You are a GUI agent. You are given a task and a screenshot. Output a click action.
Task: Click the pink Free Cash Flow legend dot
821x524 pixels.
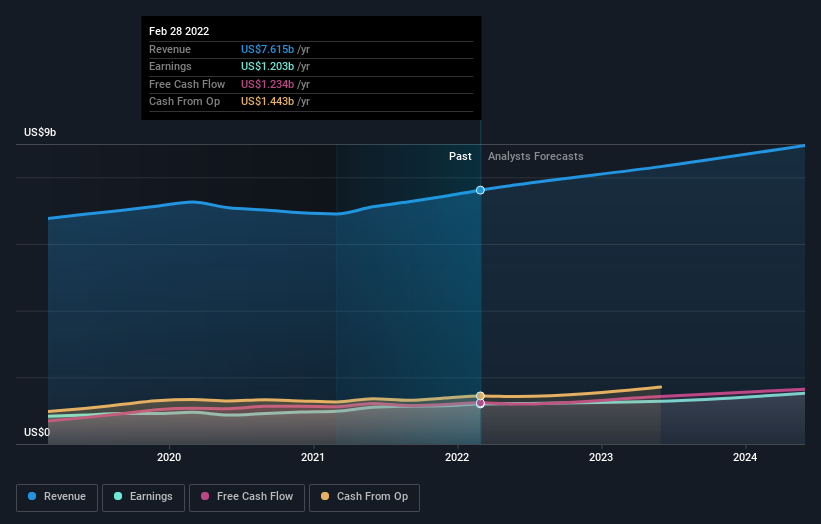coord(205,496)
